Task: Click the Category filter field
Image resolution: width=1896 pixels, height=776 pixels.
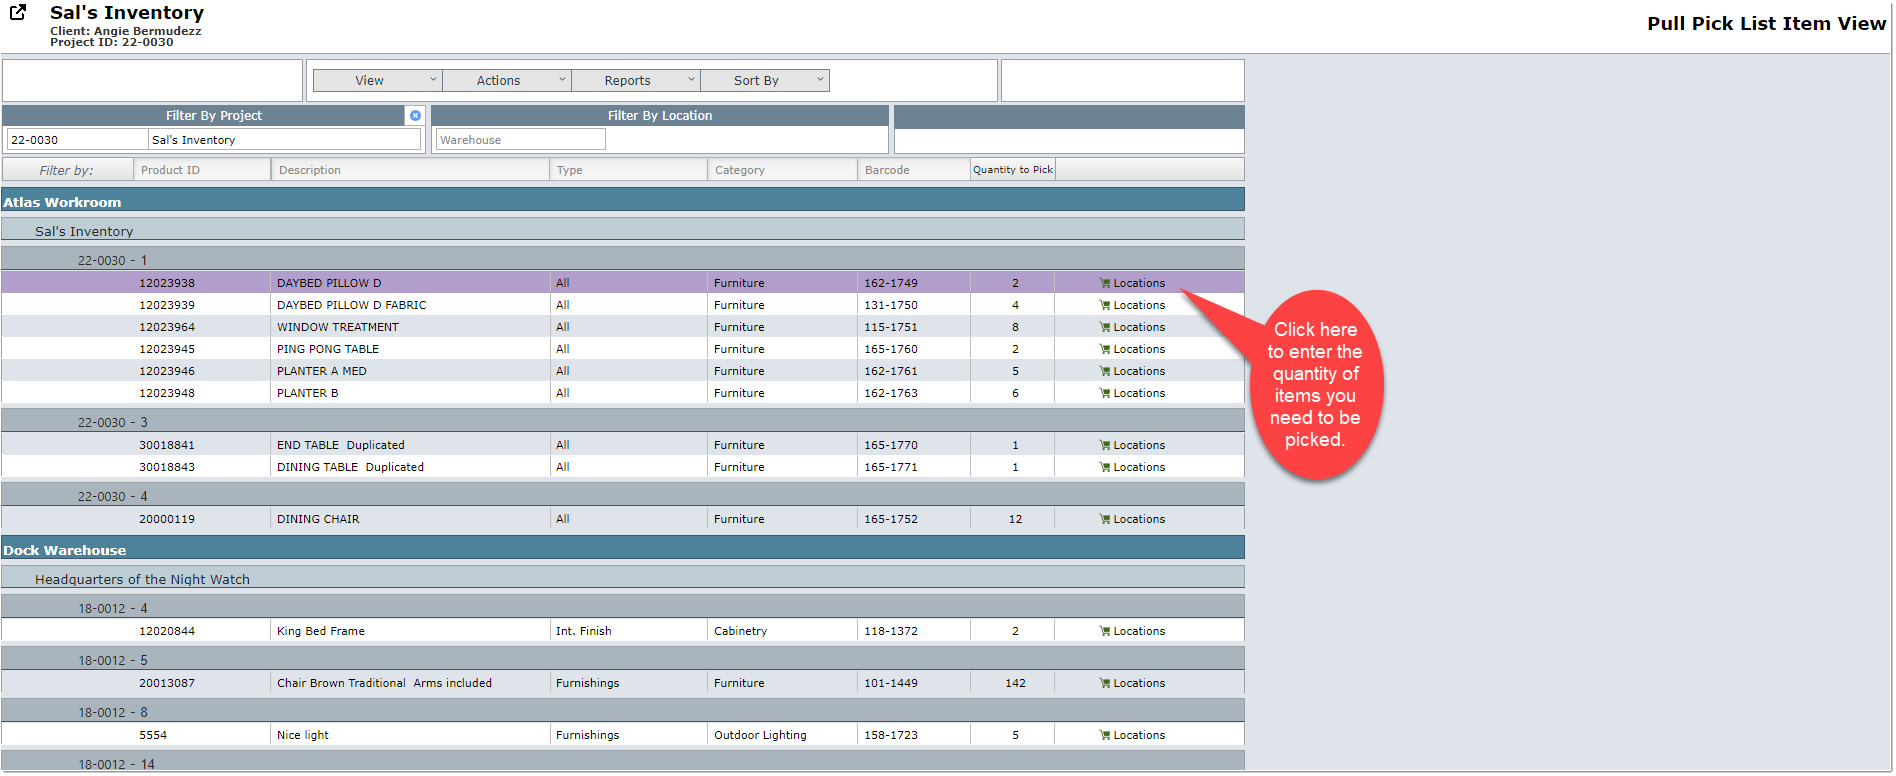Action: point(783,170)
